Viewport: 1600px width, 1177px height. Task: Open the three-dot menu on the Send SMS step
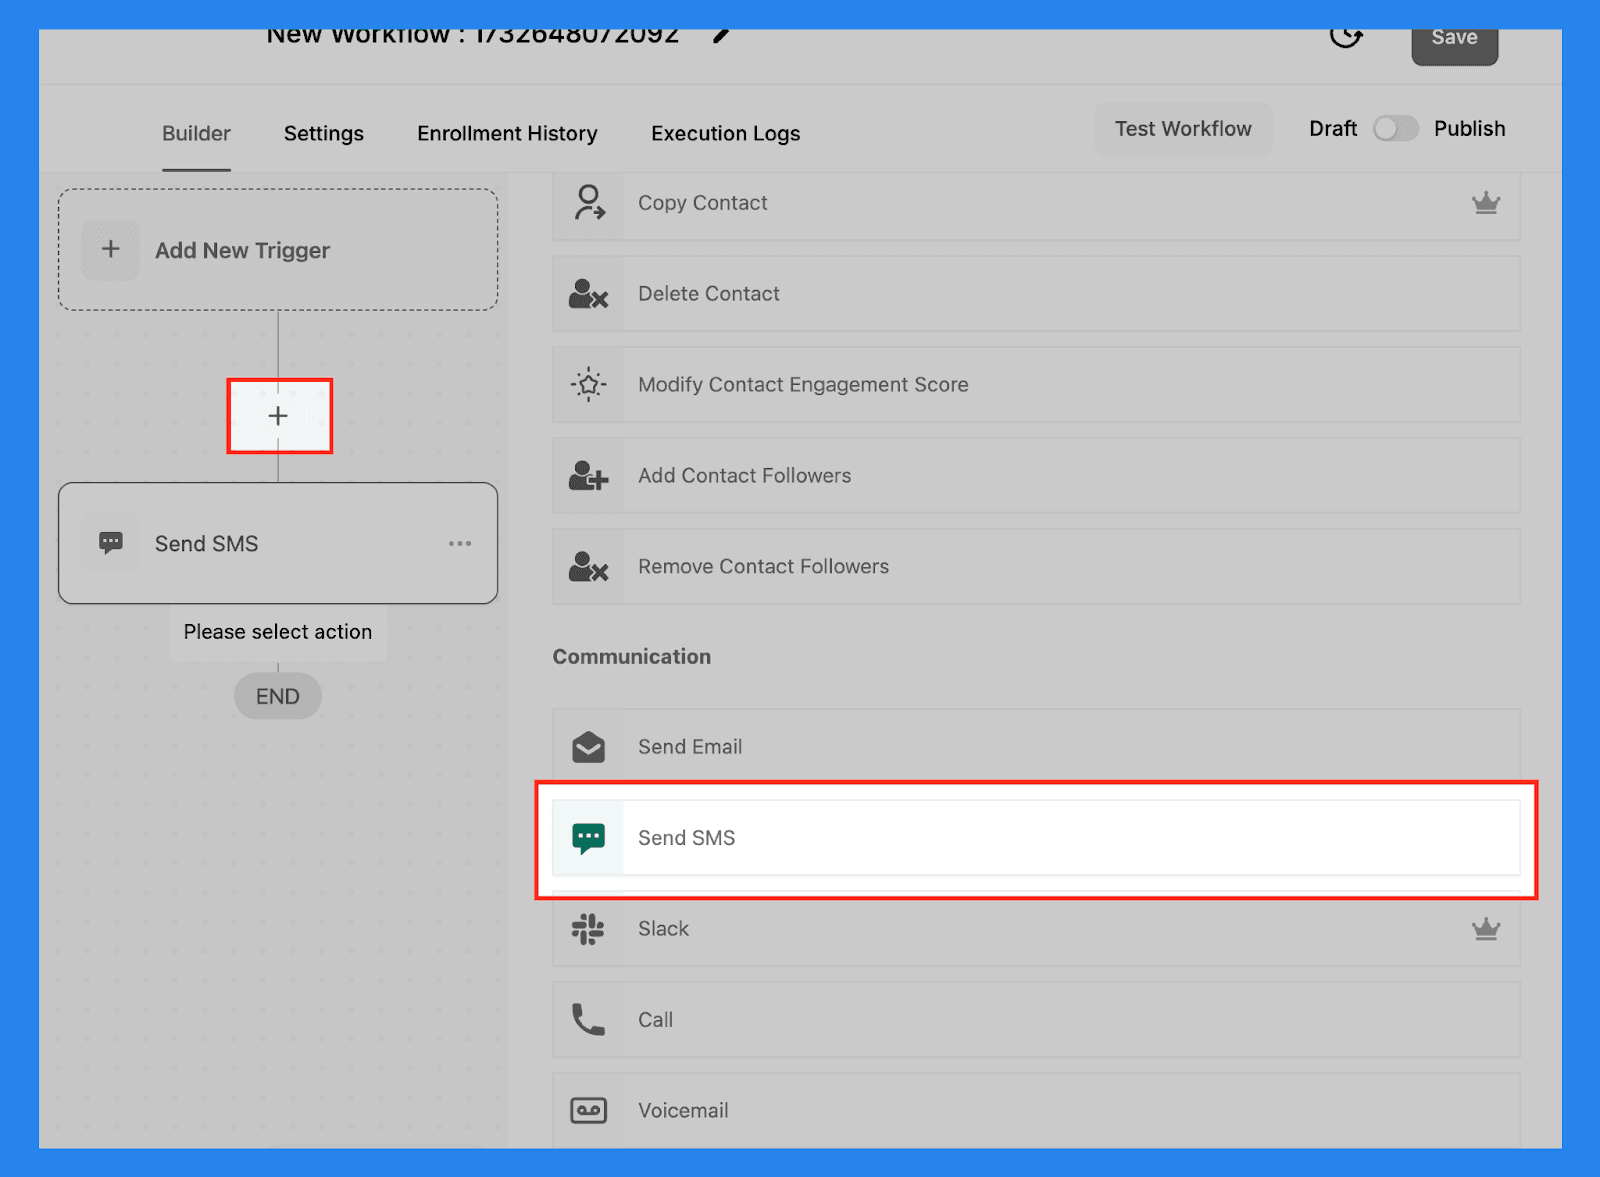click(460, 543)
